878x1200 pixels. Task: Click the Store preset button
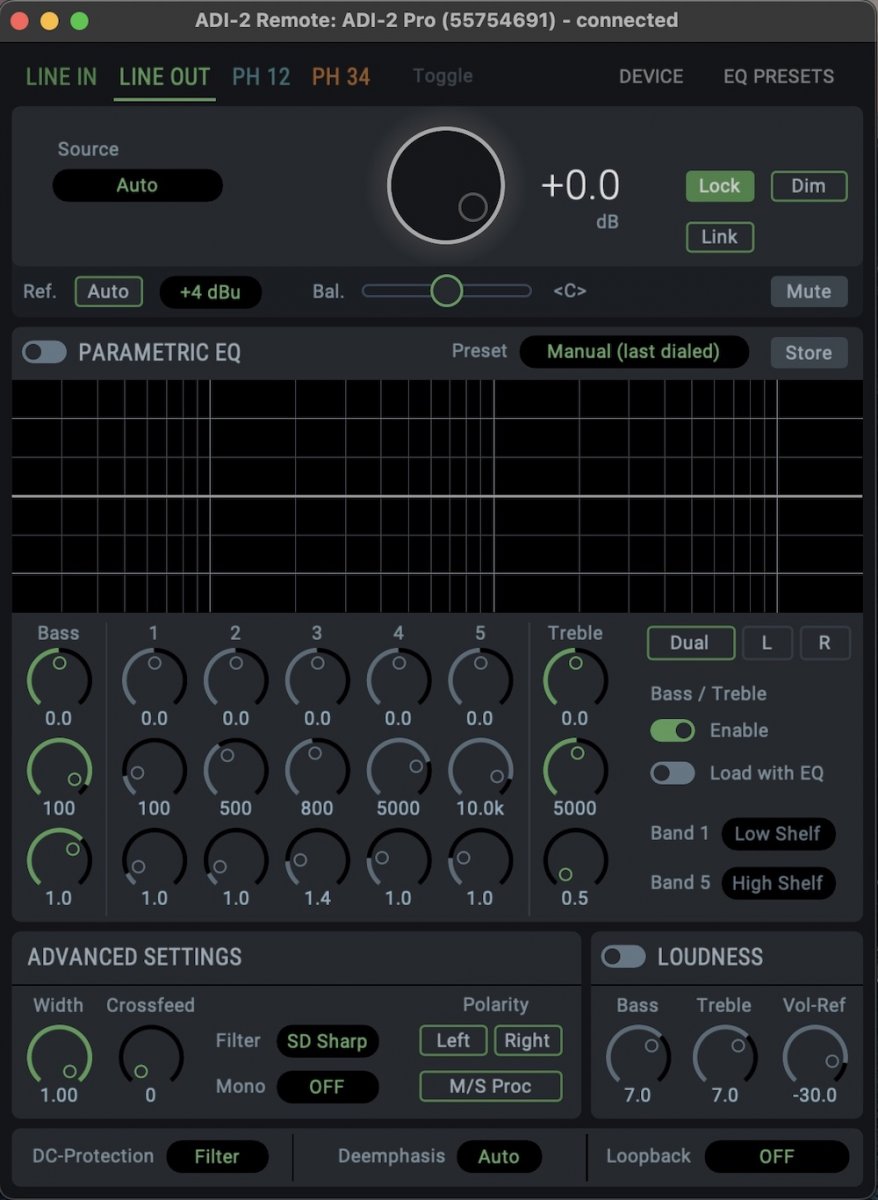click(x=809, y=352)
